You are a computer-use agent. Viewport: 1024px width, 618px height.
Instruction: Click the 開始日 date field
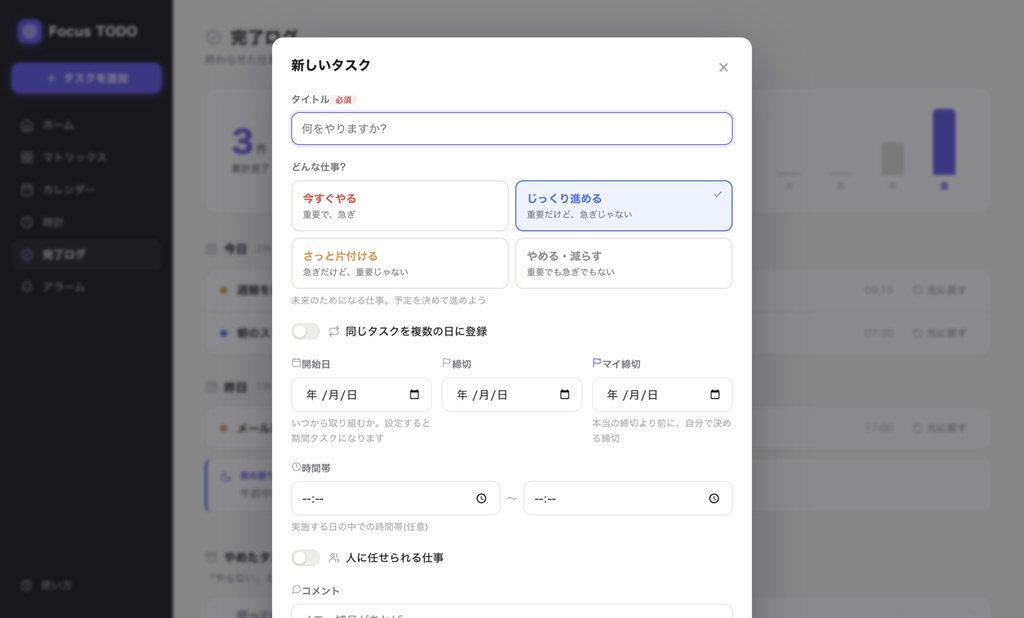coord(361,395)
